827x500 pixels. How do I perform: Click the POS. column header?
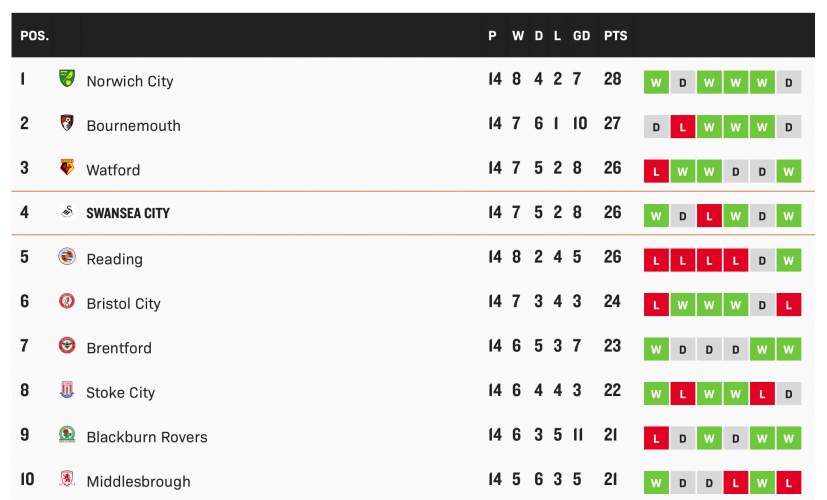(35, 36)
